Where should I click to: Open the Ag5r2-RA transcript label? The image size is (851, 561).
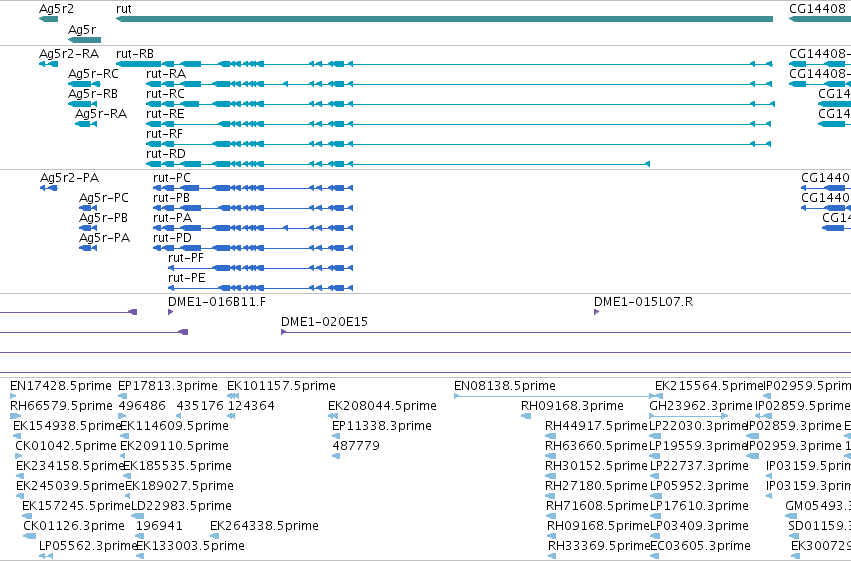[69, 54]
